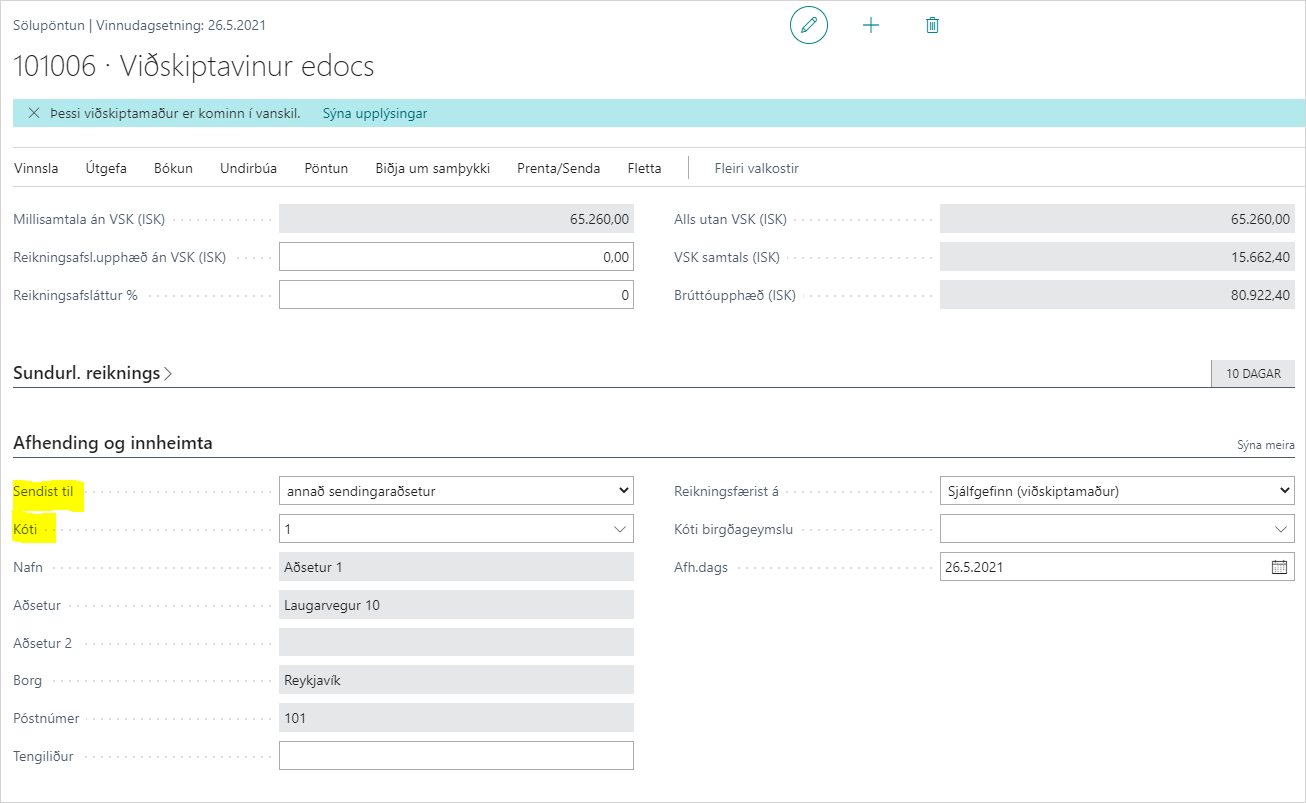
Task: Open the Vinnsla menu
Action: tap(36, 168)
